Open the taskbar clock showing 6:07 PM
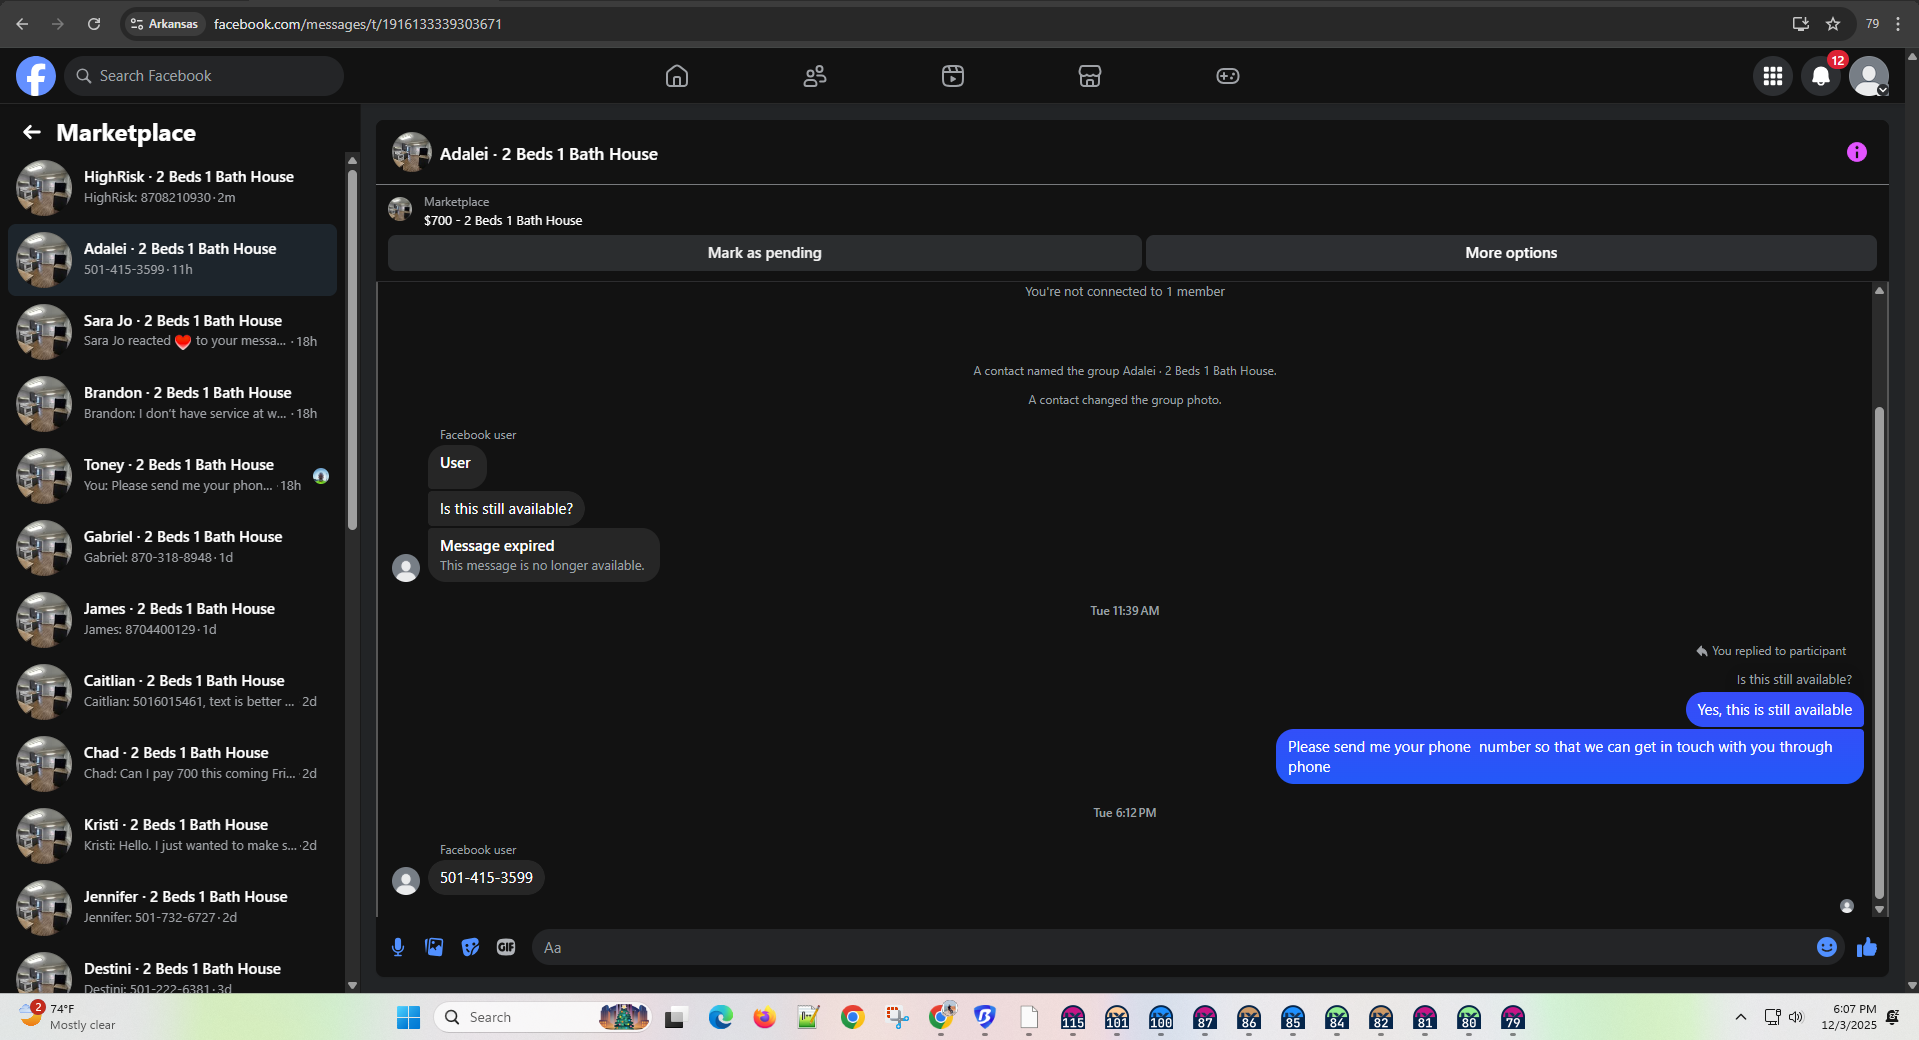The height and width of the screenshot is (1040, 1919). (x=1848, y=1017)
